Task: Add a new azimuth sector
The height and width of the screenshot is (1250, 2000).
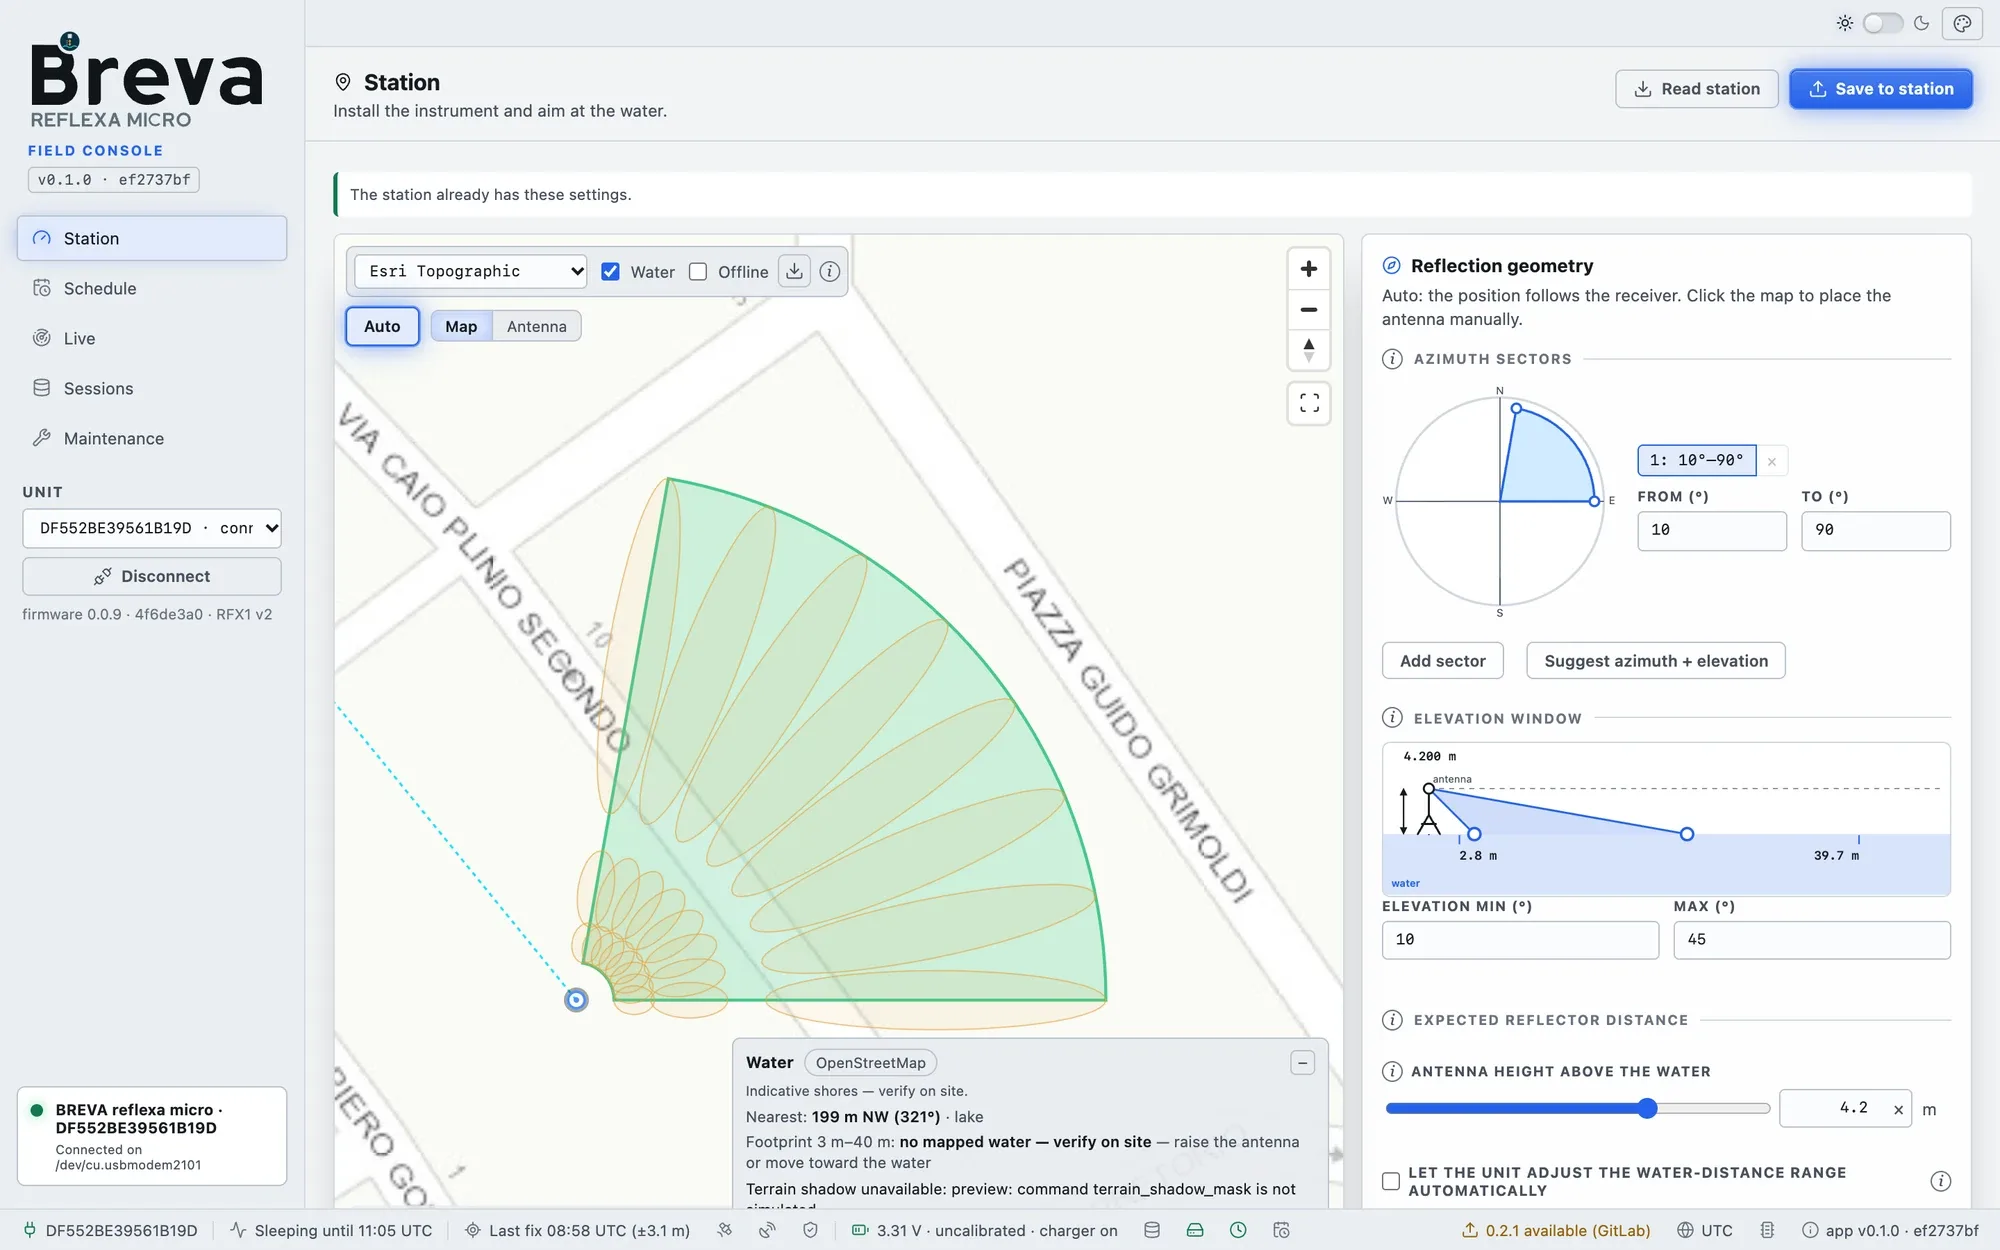Action: tap(1443, 661)
